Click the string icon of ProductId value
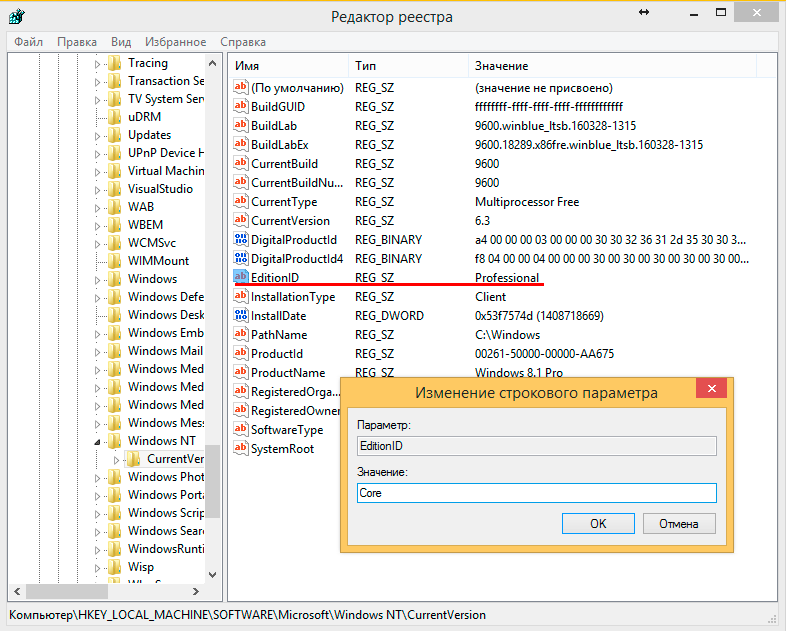This screenshot has width=786, height=631. [241, 353]
